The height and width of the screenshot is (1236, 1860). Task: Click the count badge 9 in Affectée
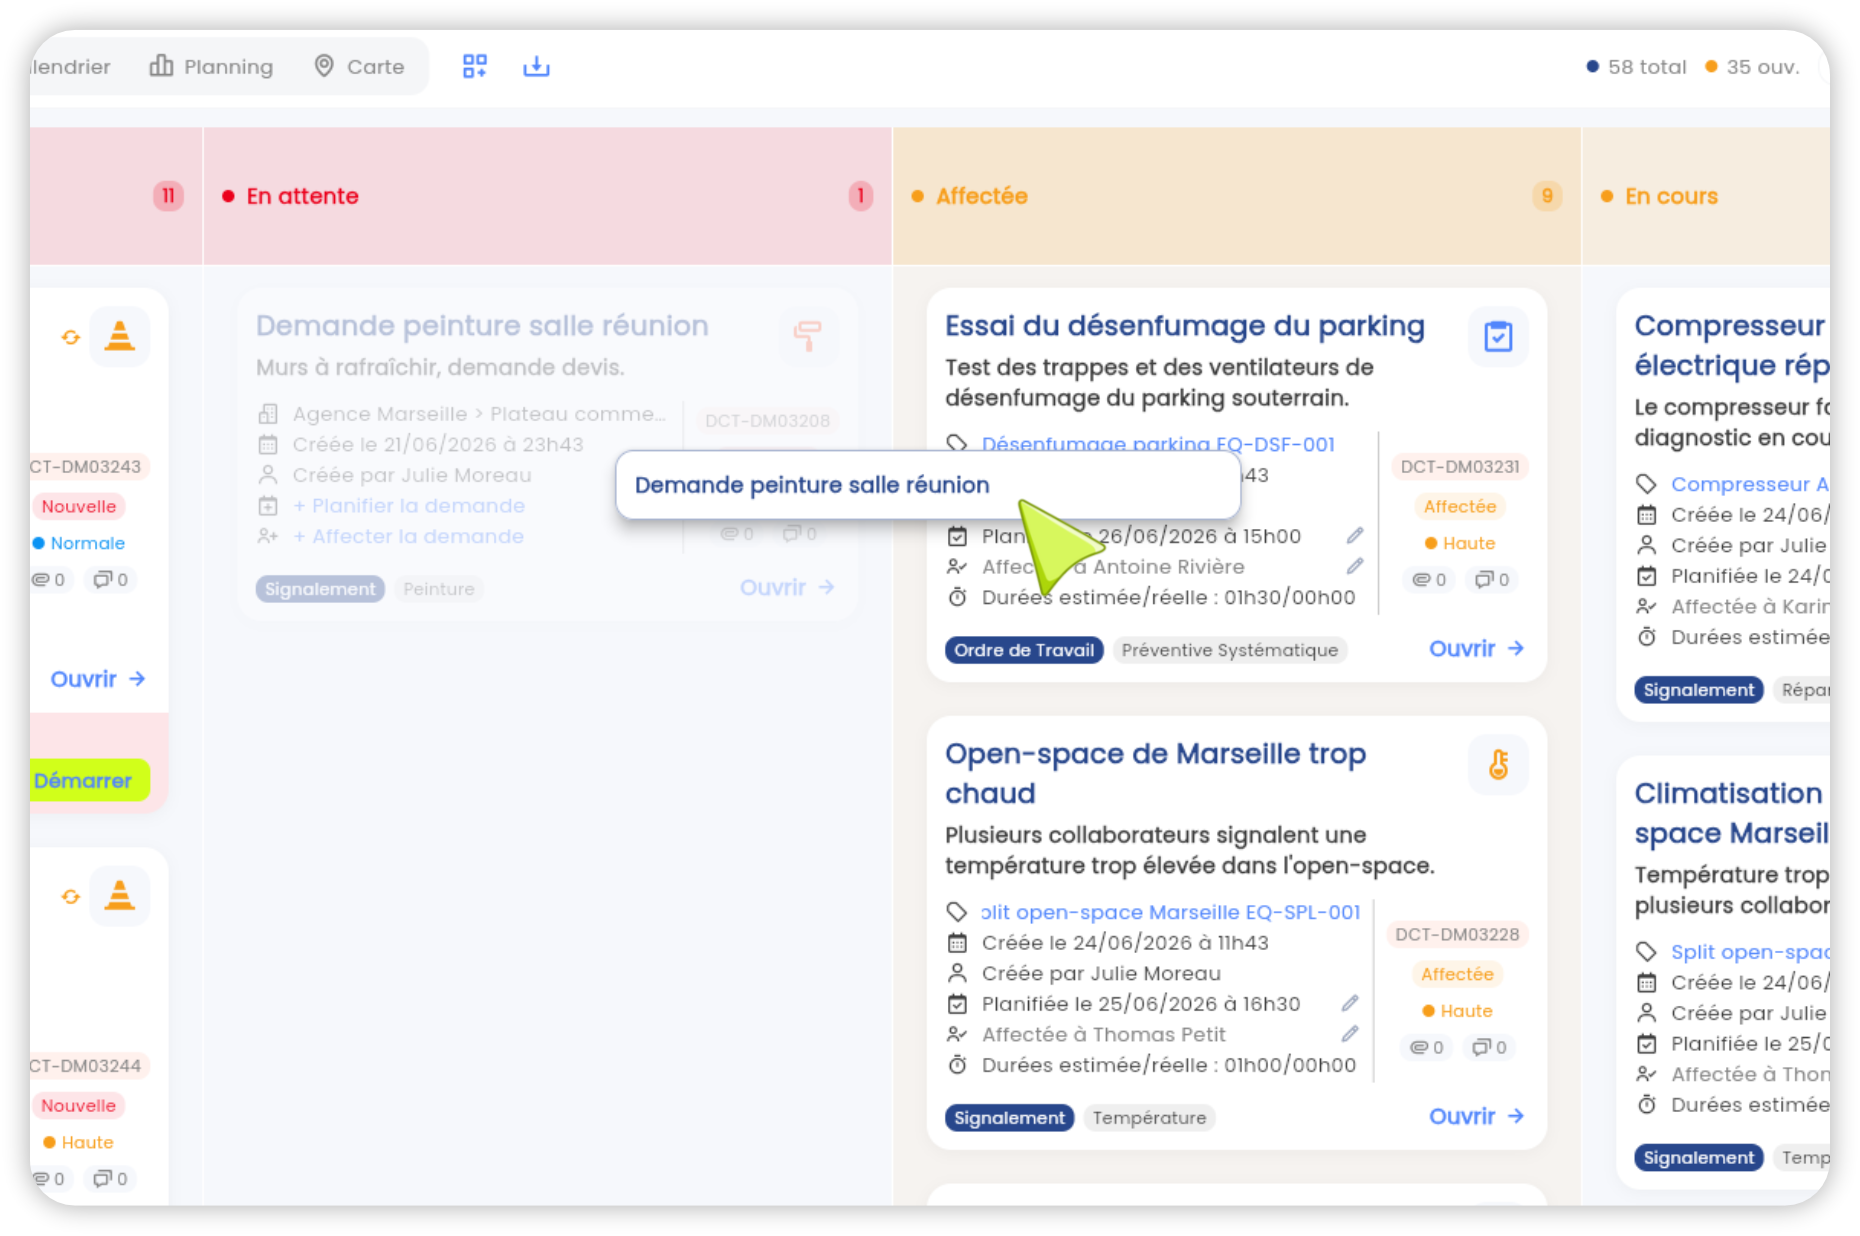pos(1547,196)
